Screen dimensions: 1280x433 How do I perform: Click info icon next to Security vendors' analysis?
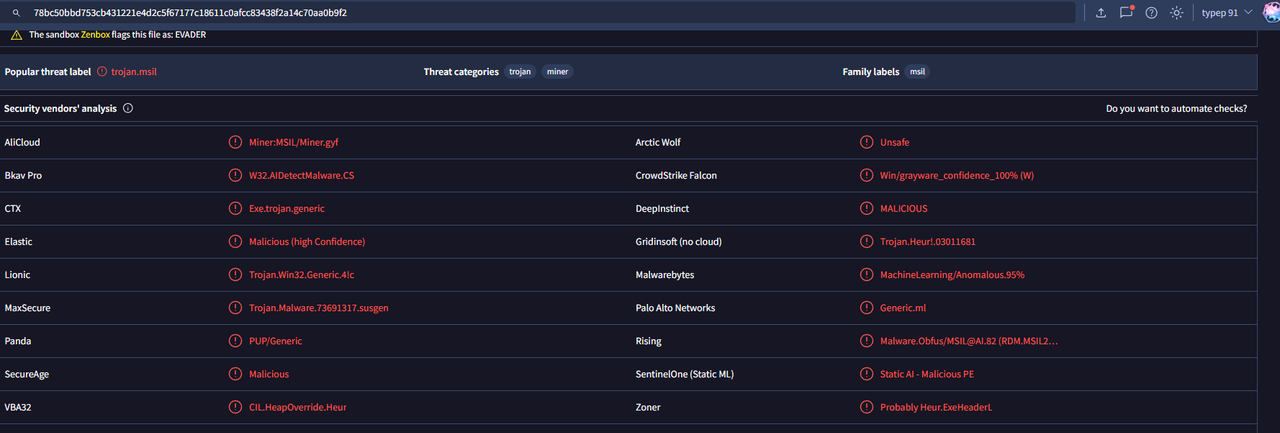click(x=128, y=108)
